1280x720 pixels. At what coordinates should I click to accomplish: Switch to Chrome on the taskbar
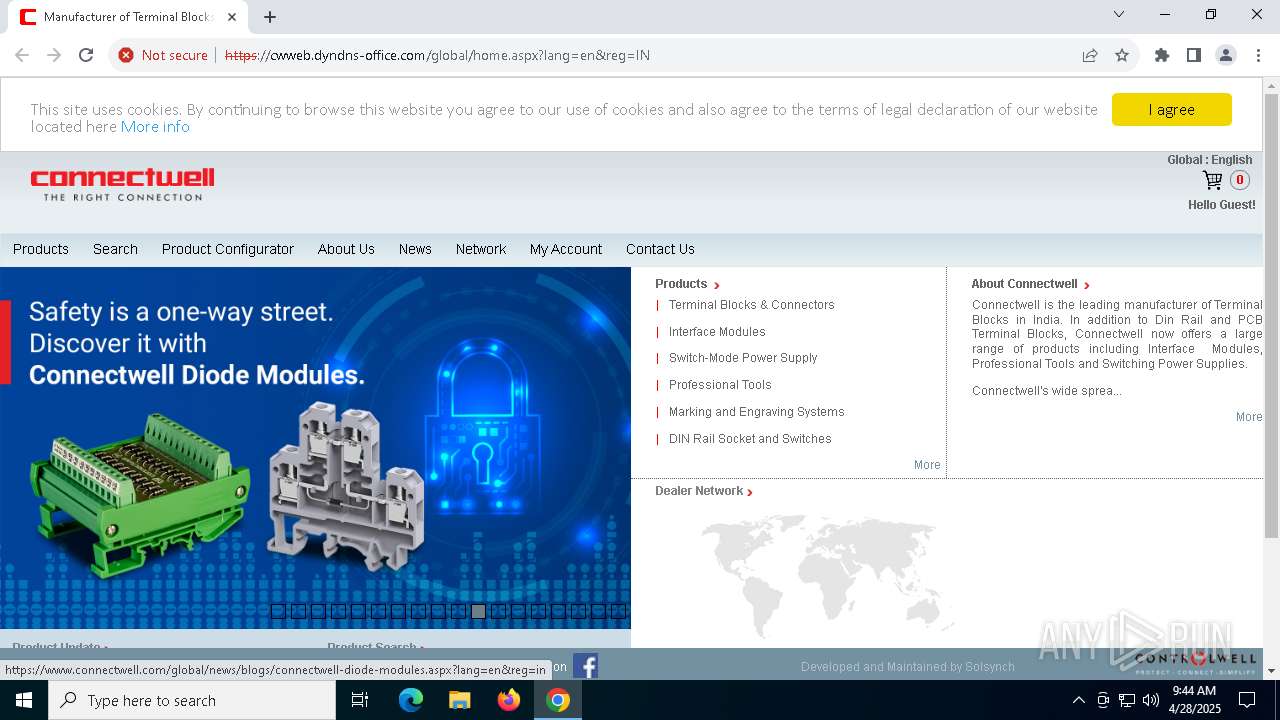tap(558, 700)
